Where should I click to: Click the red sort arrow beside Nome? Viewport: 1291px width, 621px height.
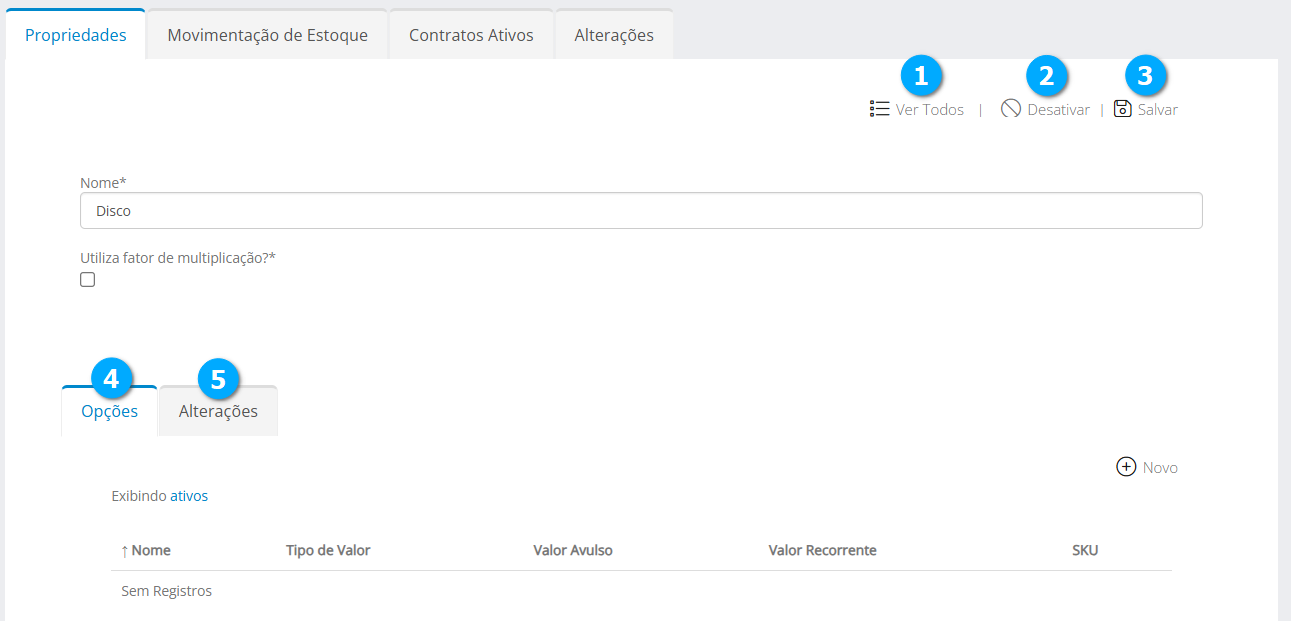[x=124, y=551]
